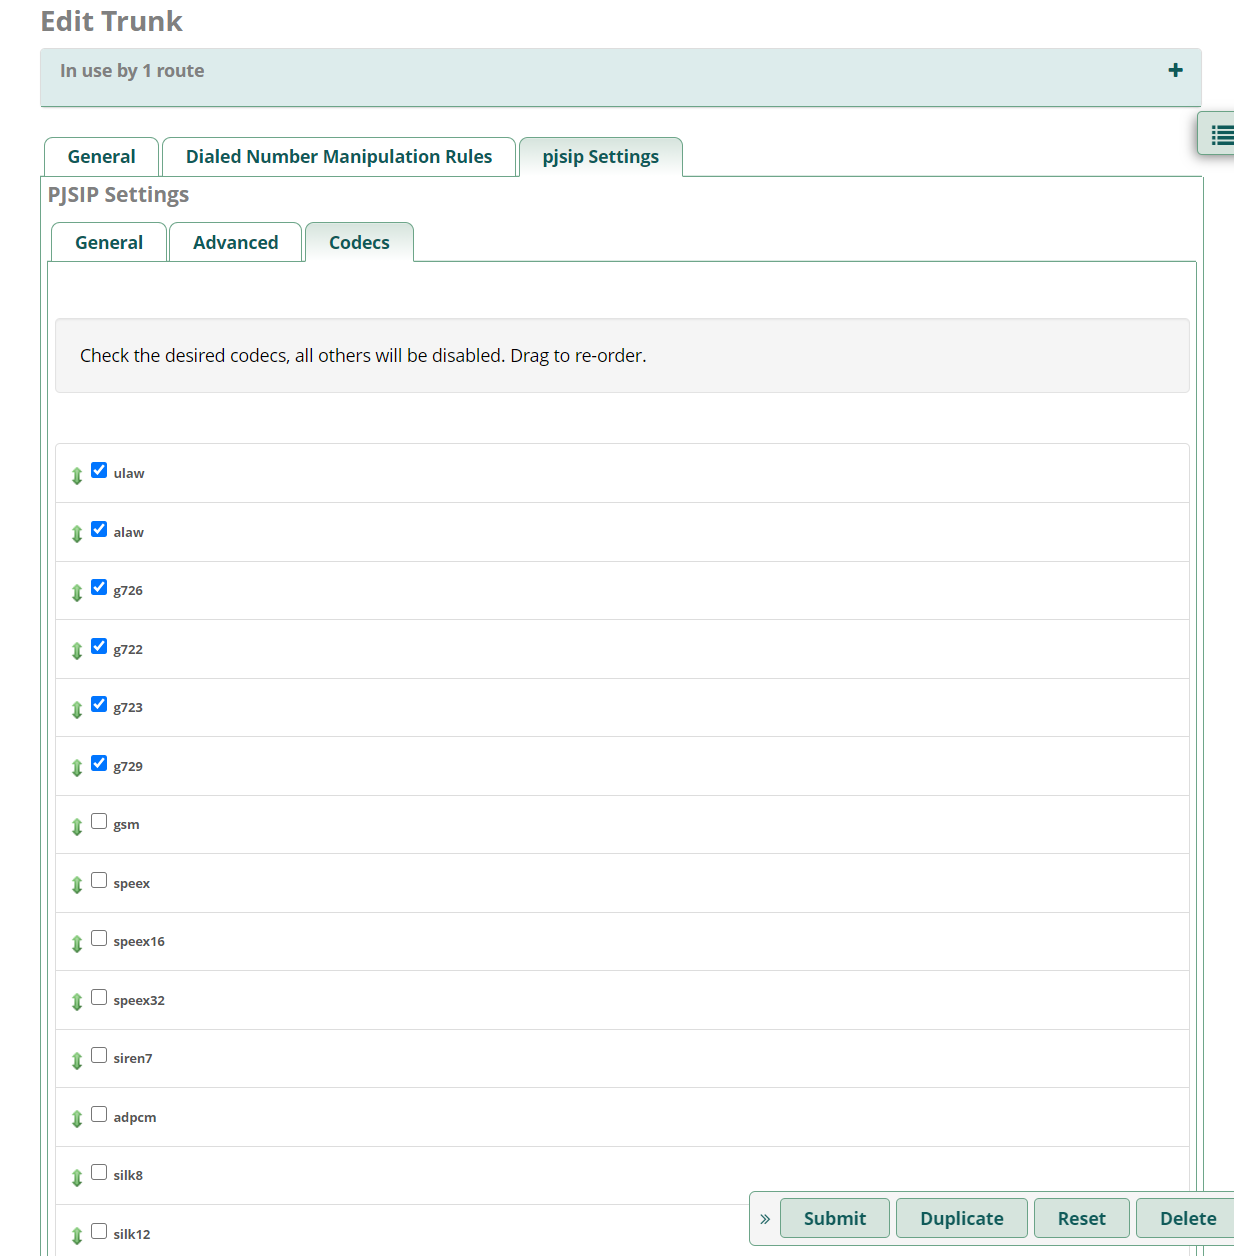Click the reorder handle icon for gsm

77,827
